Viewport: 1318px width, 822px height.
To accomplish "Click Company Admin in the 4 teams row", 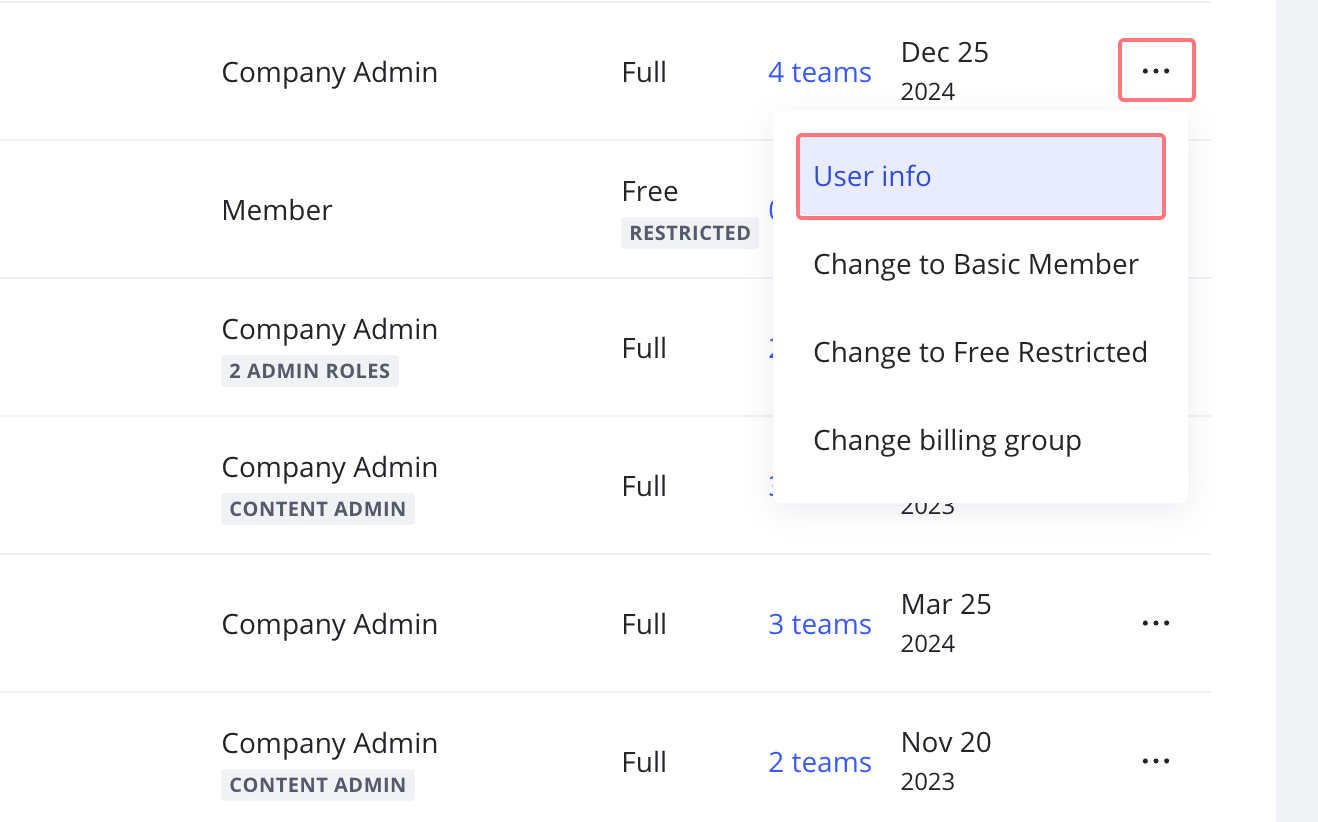I will [x=329, y=73].
